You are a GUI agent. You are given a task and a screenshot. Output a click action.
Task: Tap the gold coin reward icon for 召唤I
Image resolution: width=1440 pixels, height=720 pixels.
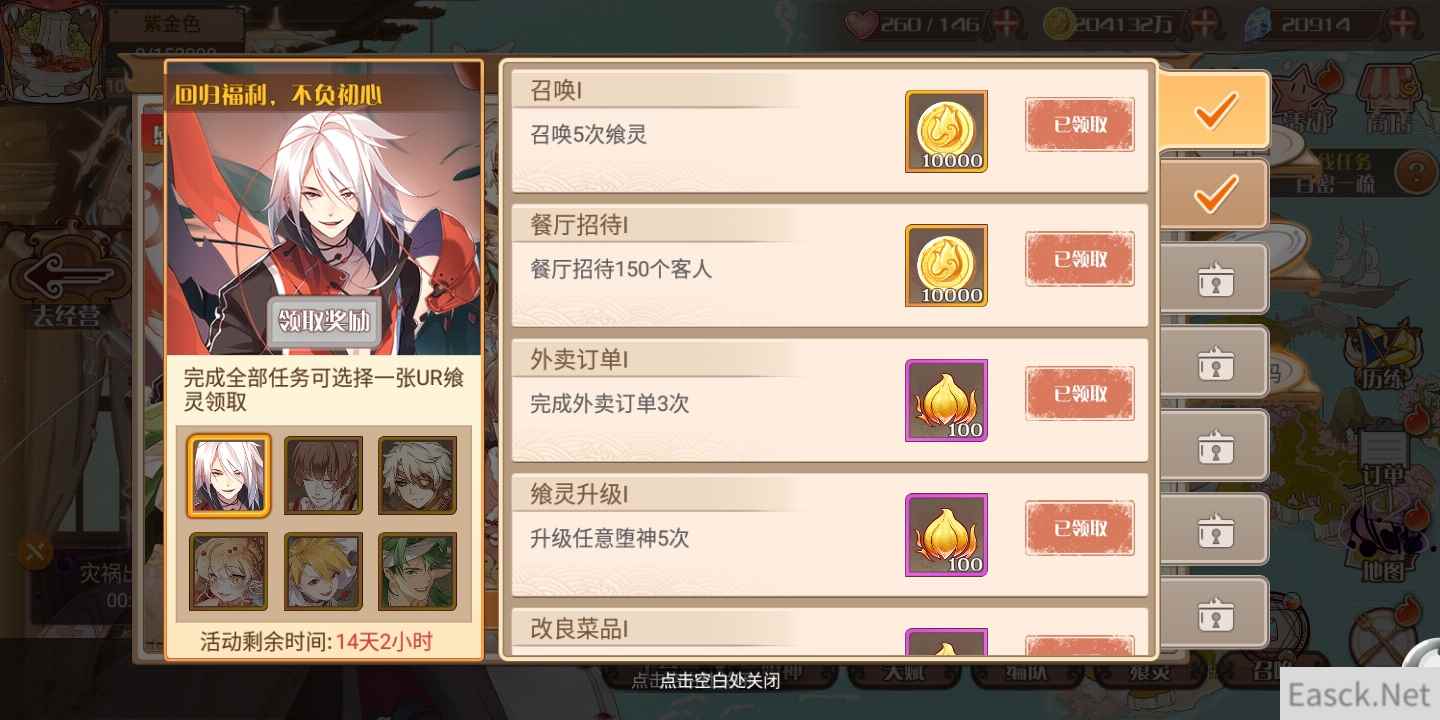coord(946,131)
